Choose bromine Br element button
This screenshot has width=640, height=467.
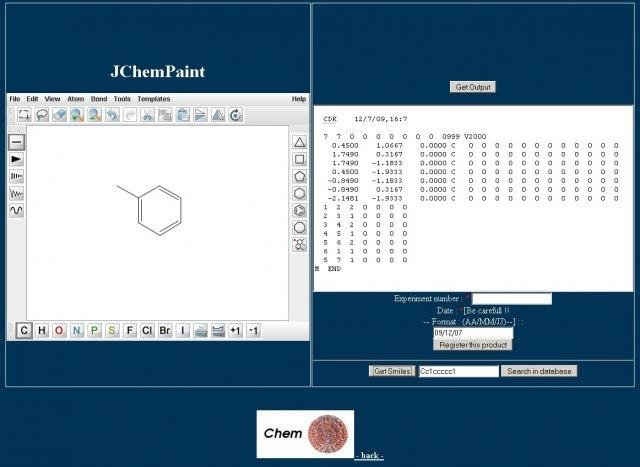[x=165, y=330]
